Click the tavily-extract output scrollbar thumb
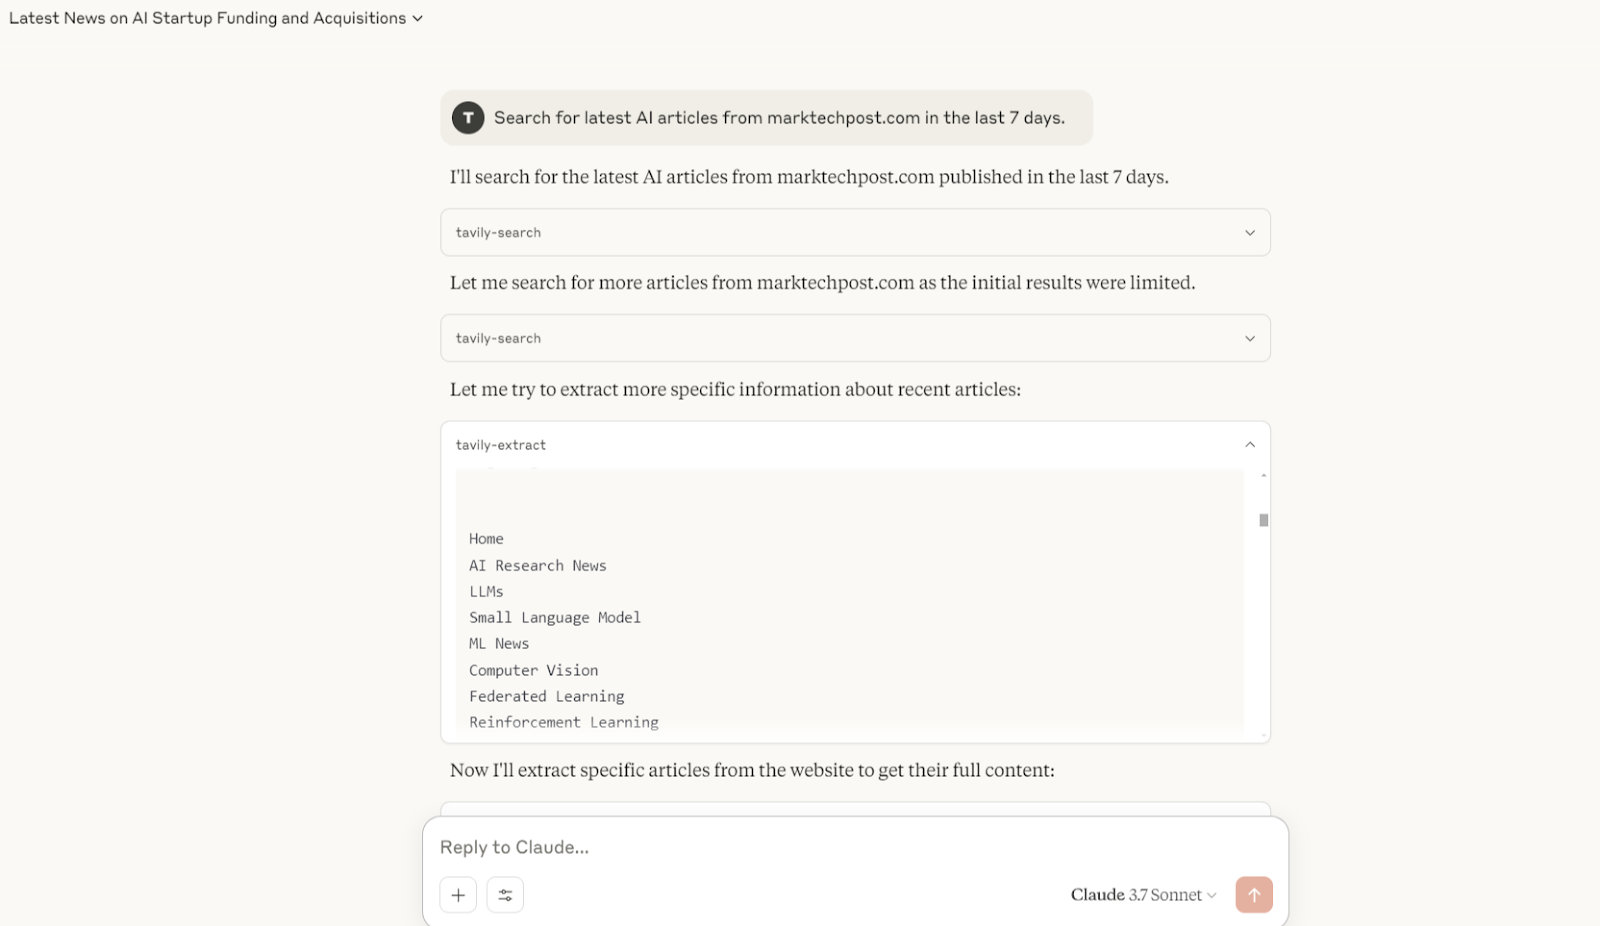 pyautogui.click(x=1264, y=520)
